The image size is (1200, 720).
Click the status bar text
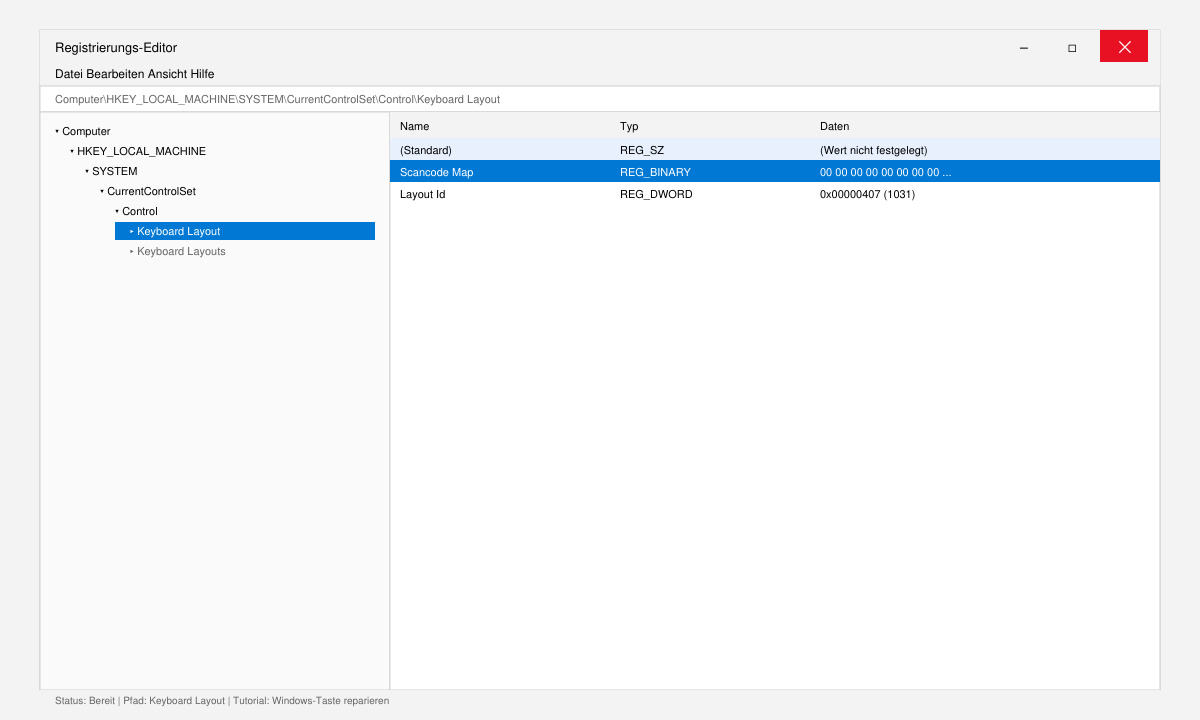[x=222, y=701]
